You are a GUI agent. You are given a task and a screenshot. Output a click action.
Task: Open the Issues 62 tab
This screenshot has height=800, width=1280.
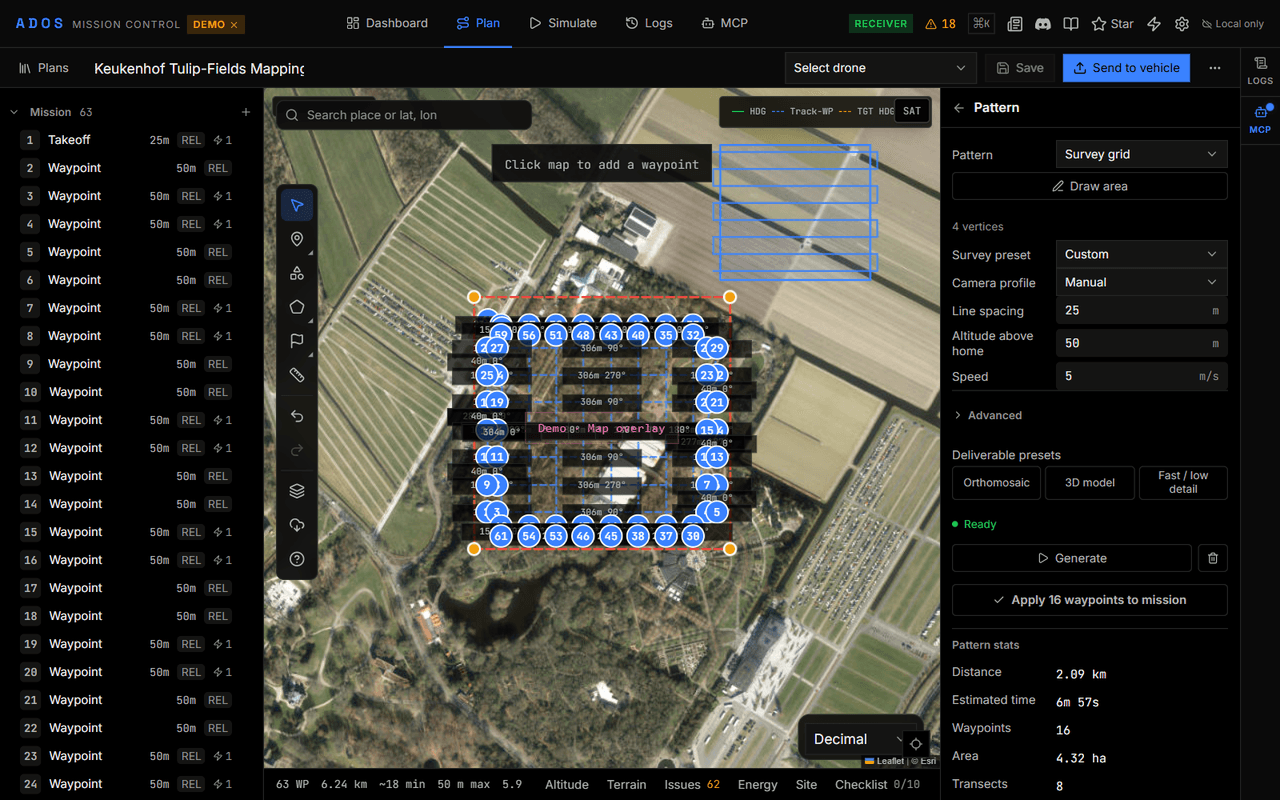tap(692, 785)
